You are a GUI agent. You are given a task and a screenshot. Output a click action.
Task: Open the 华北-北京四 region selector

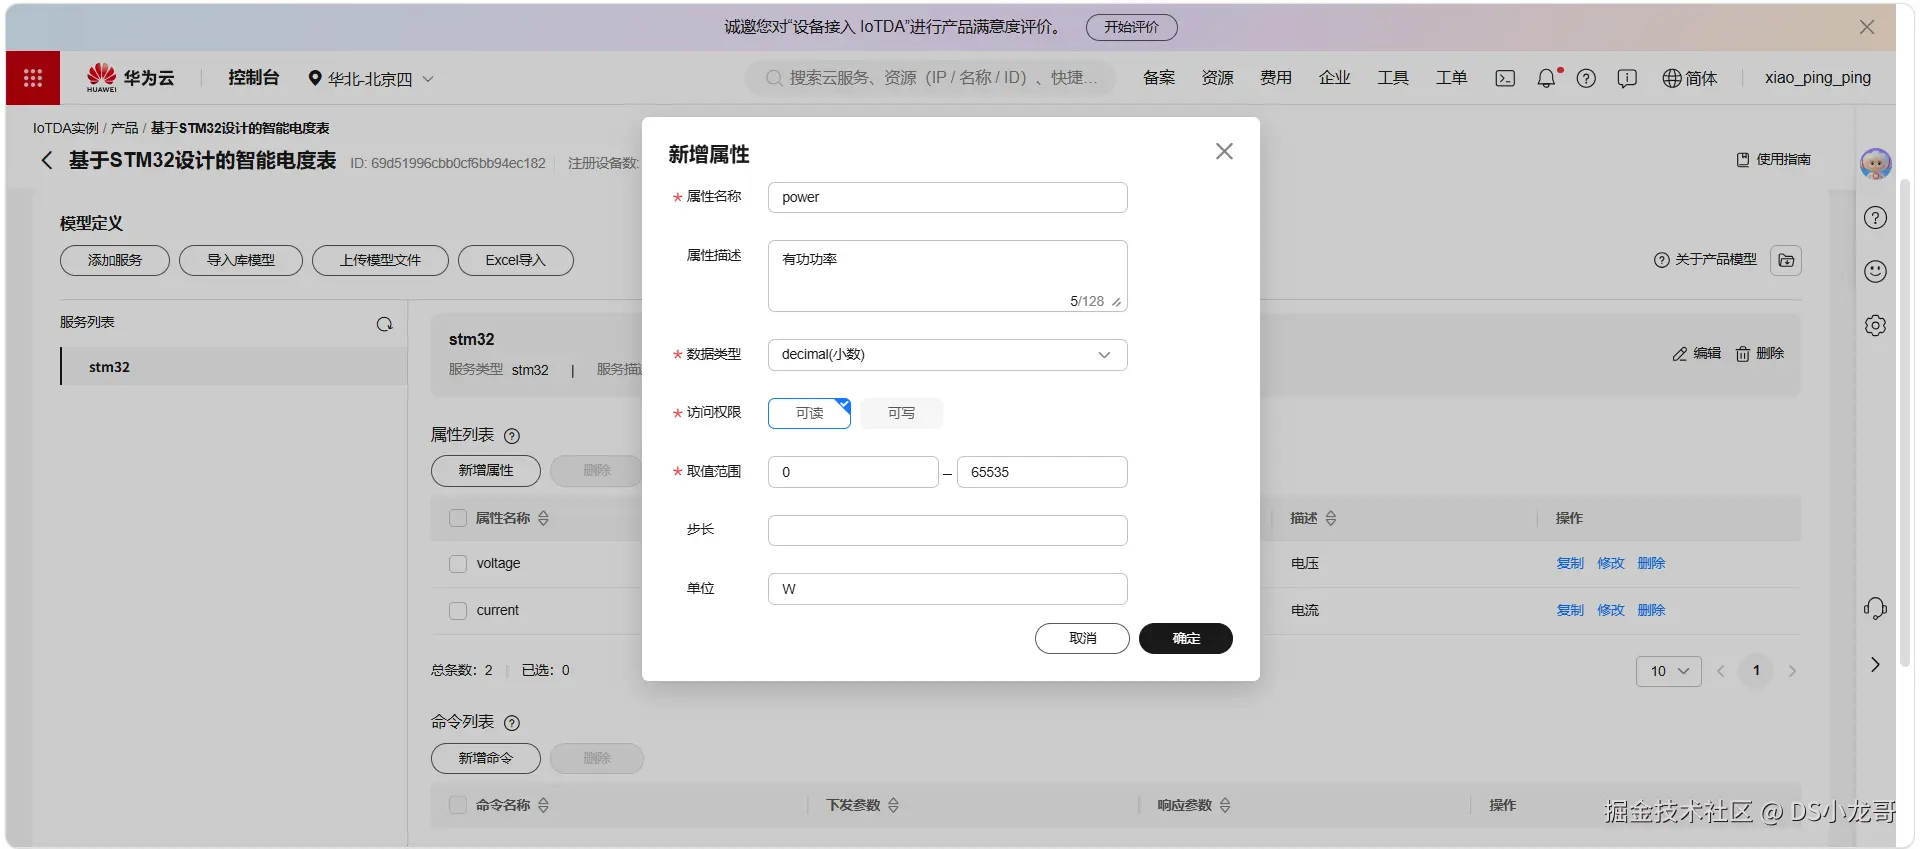pos(371,78)
